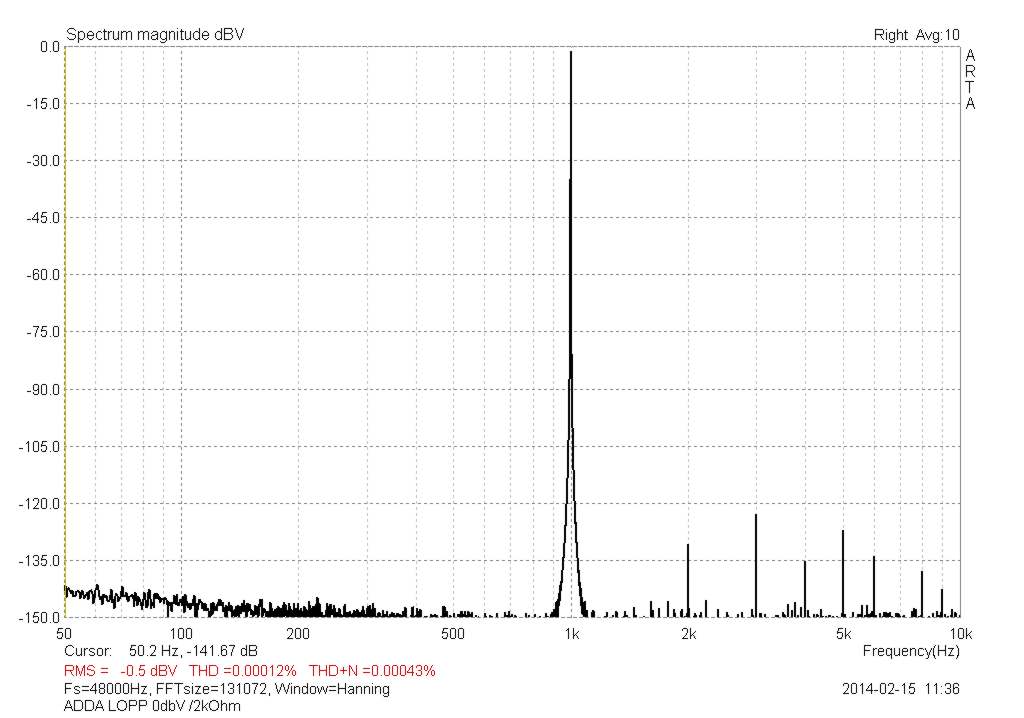Image resolution: width=1024 pixels, height=718 pixels.
Task: Click the 5 kHz fifth harmonic spike
Action: (x=842, y=573)
